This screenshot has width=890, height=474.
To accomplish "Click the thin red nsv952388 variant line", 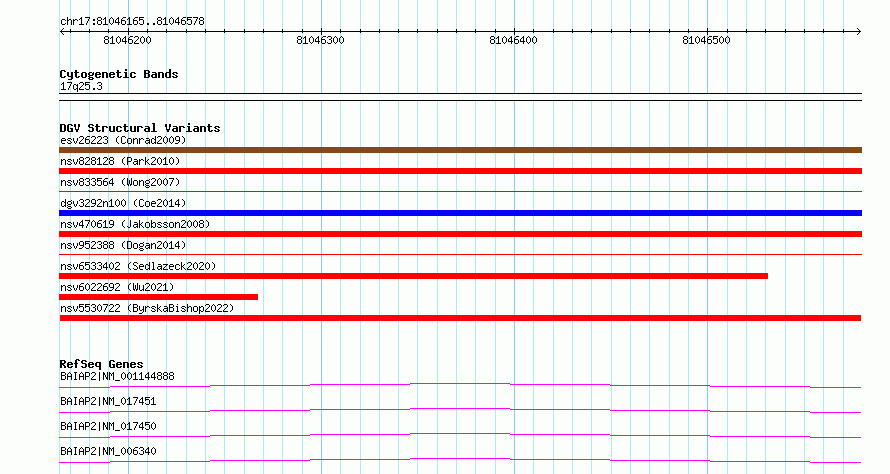I will coord(460,255).
